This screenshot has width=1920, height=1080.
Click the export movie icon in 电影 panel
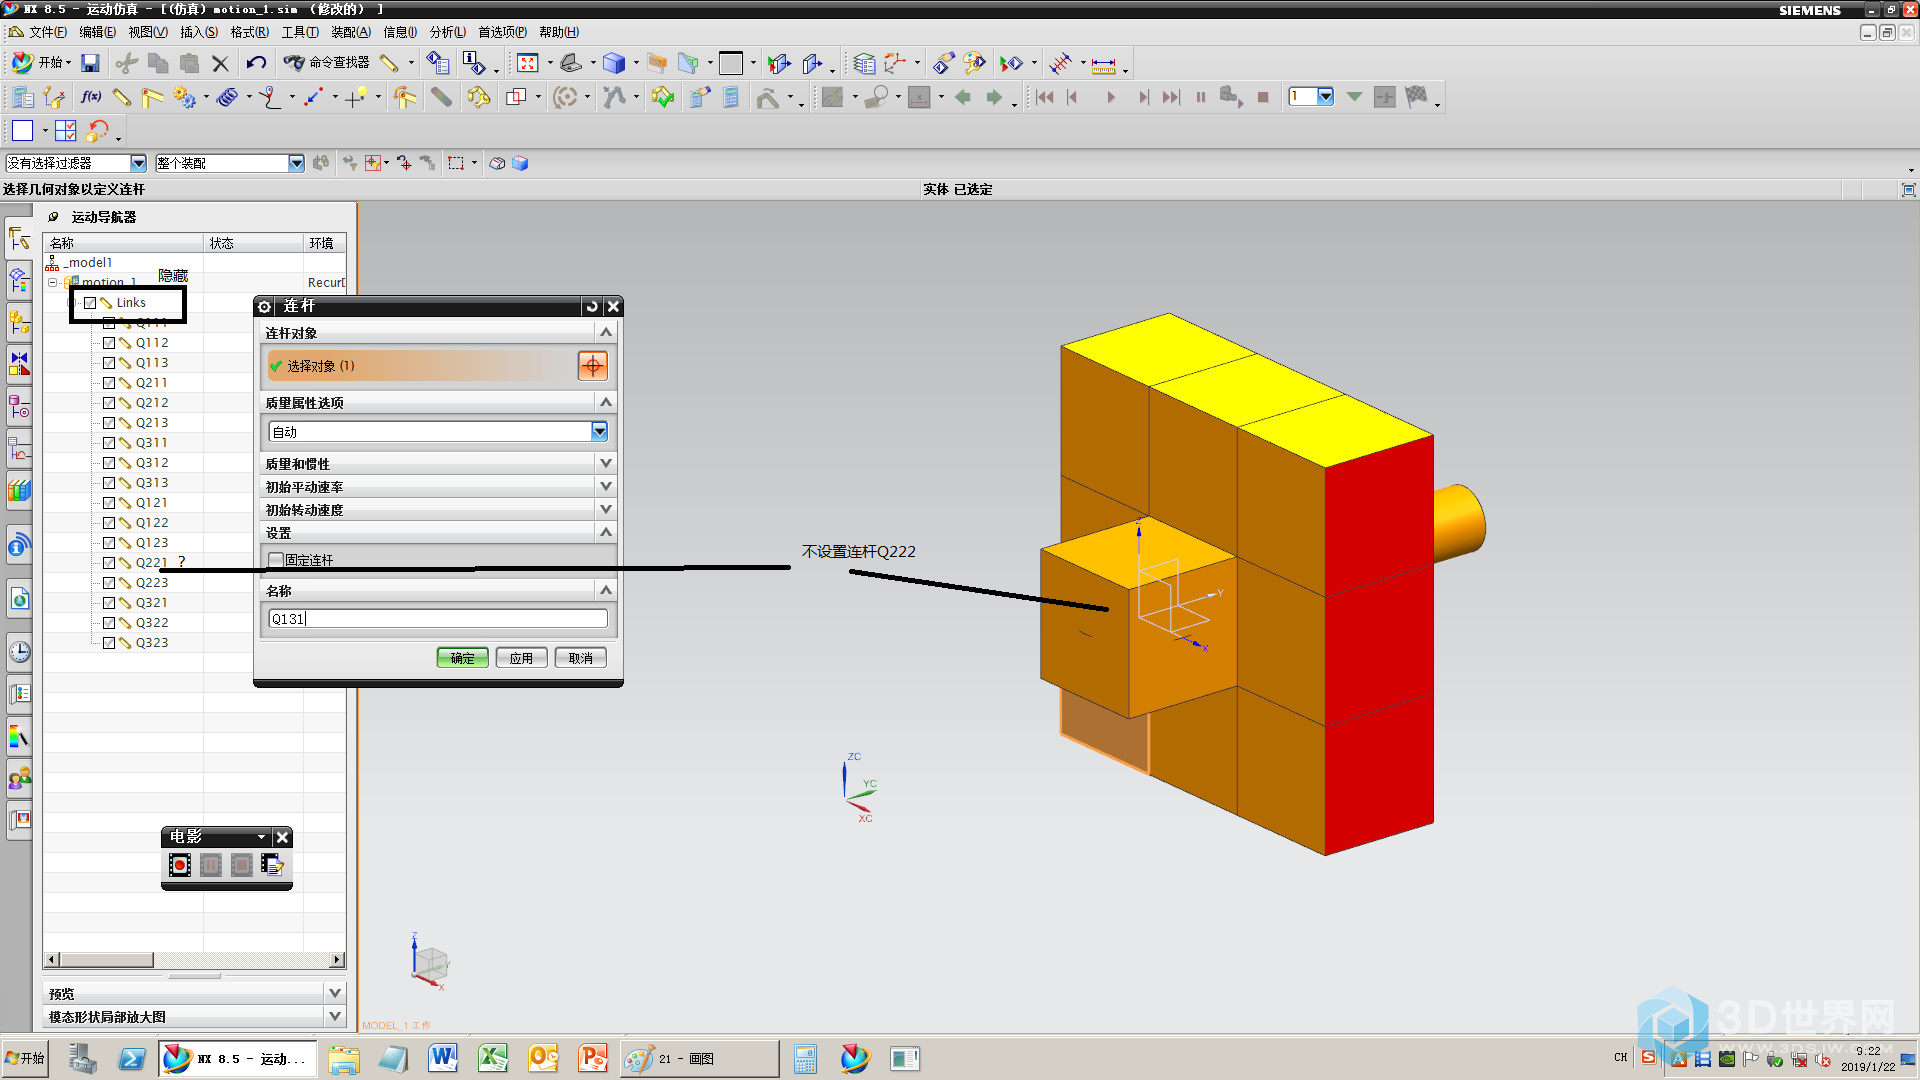click(273, 865)
